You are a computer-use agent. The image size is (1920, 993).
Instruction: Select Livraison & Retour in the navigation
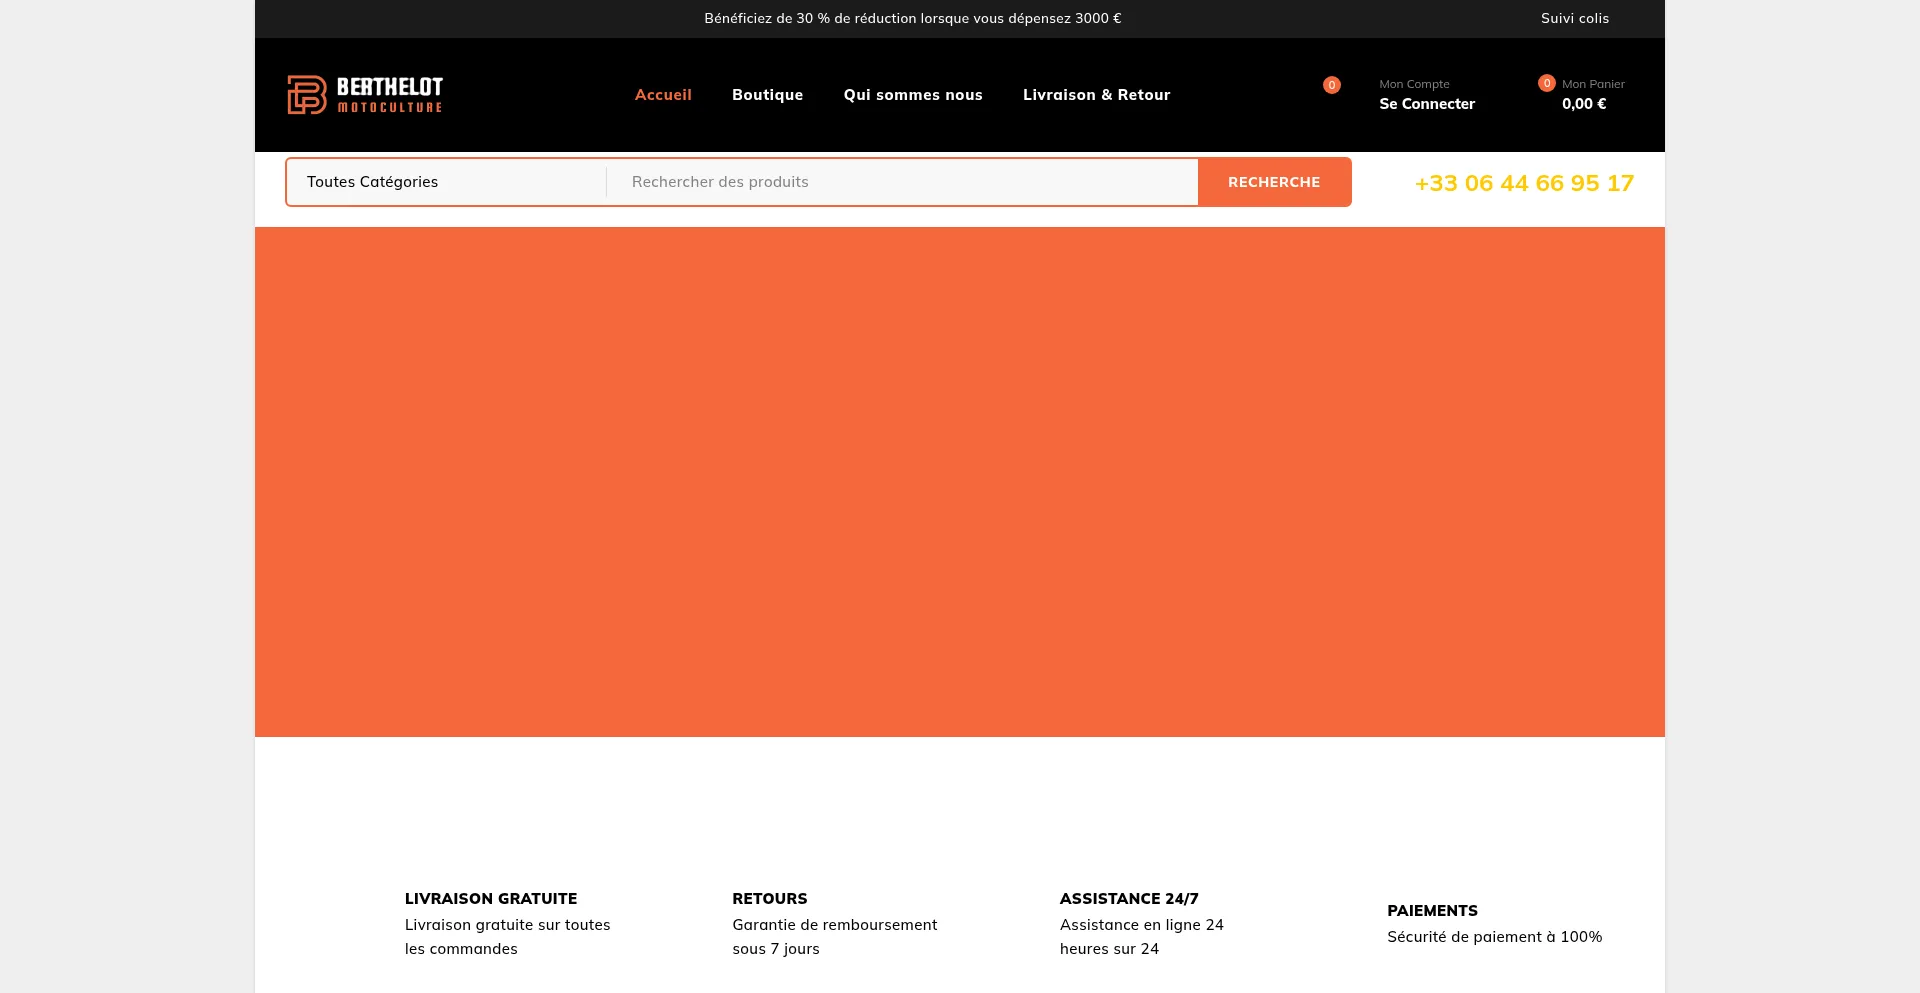(1096, 95)
